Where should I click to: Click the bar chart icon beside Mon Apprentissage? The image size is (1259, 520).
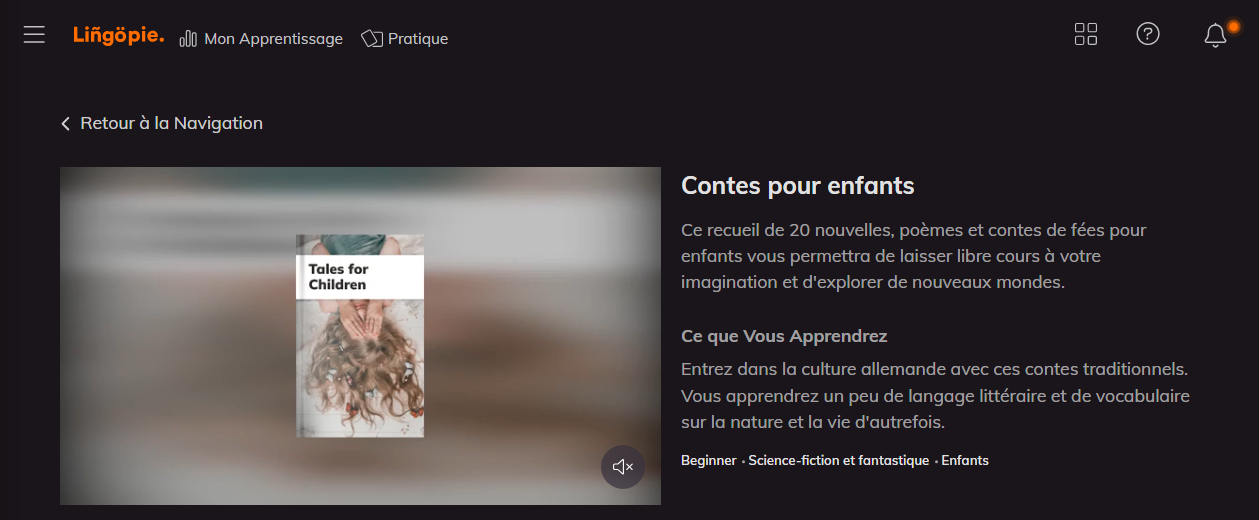[188, 39]
